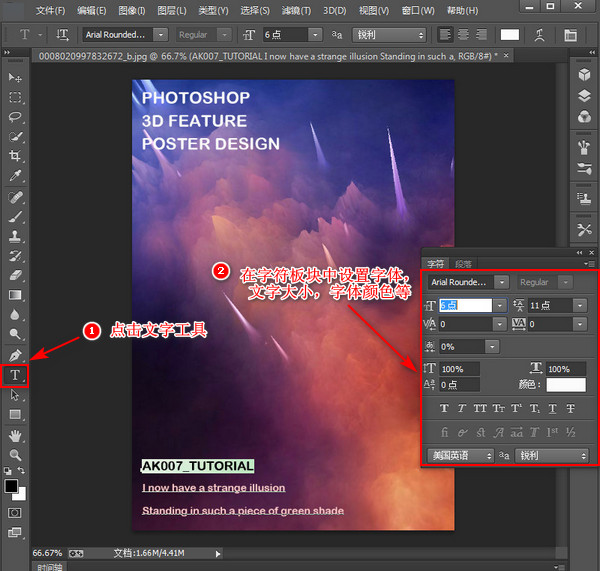This screenshot has width=600, height=571.
Task: Select the History Brush tool
Action: (x=15, y=256)
